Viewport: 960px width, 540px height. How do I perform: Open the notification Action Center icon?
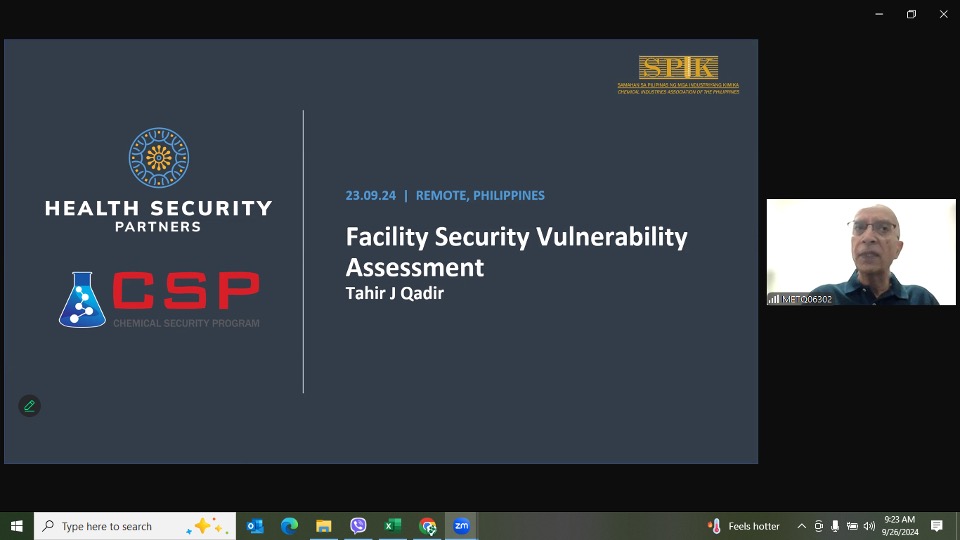tap(937, 526)
